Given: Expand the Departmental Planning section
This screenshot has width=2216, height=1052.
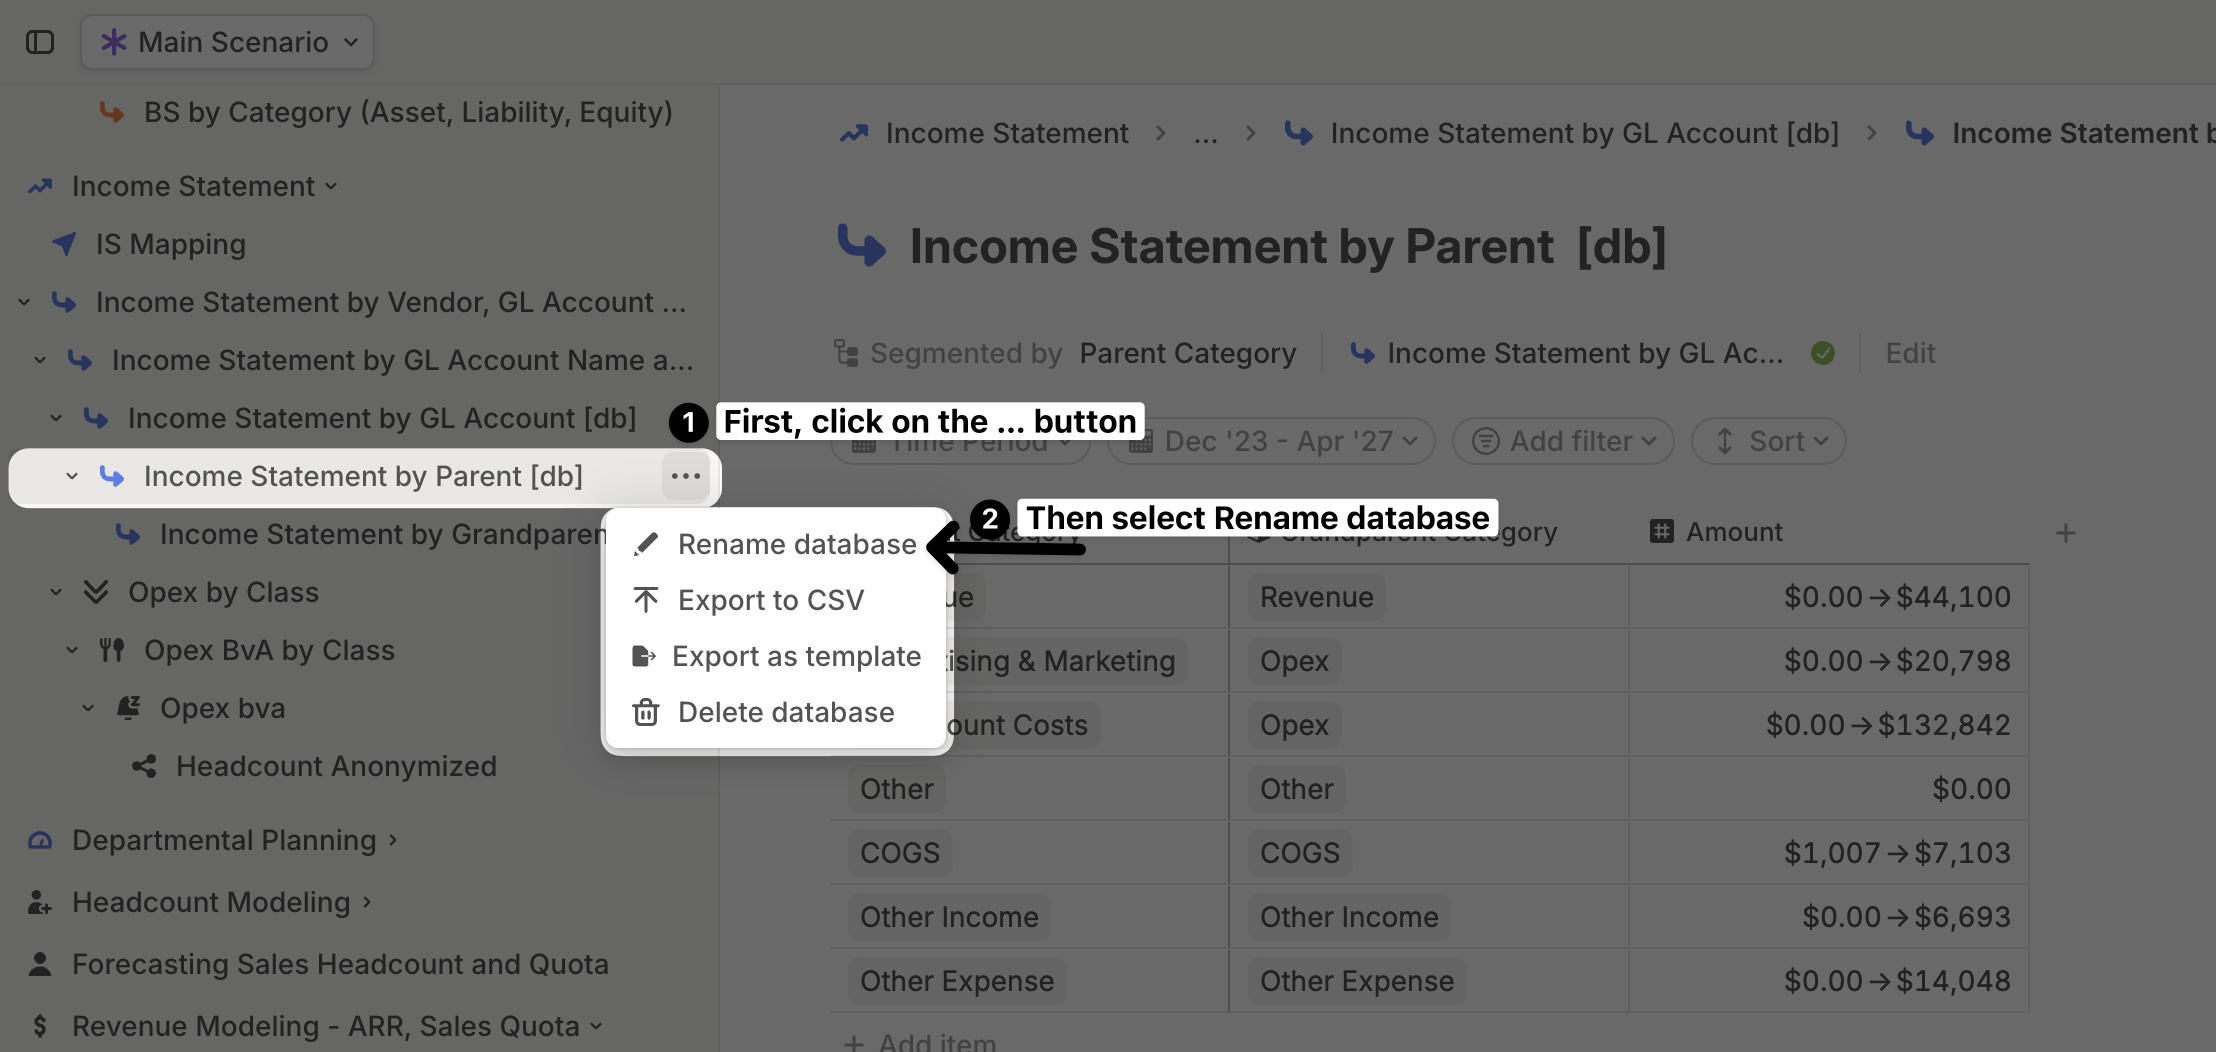Looking at the screenshot, I should point(393,840).
